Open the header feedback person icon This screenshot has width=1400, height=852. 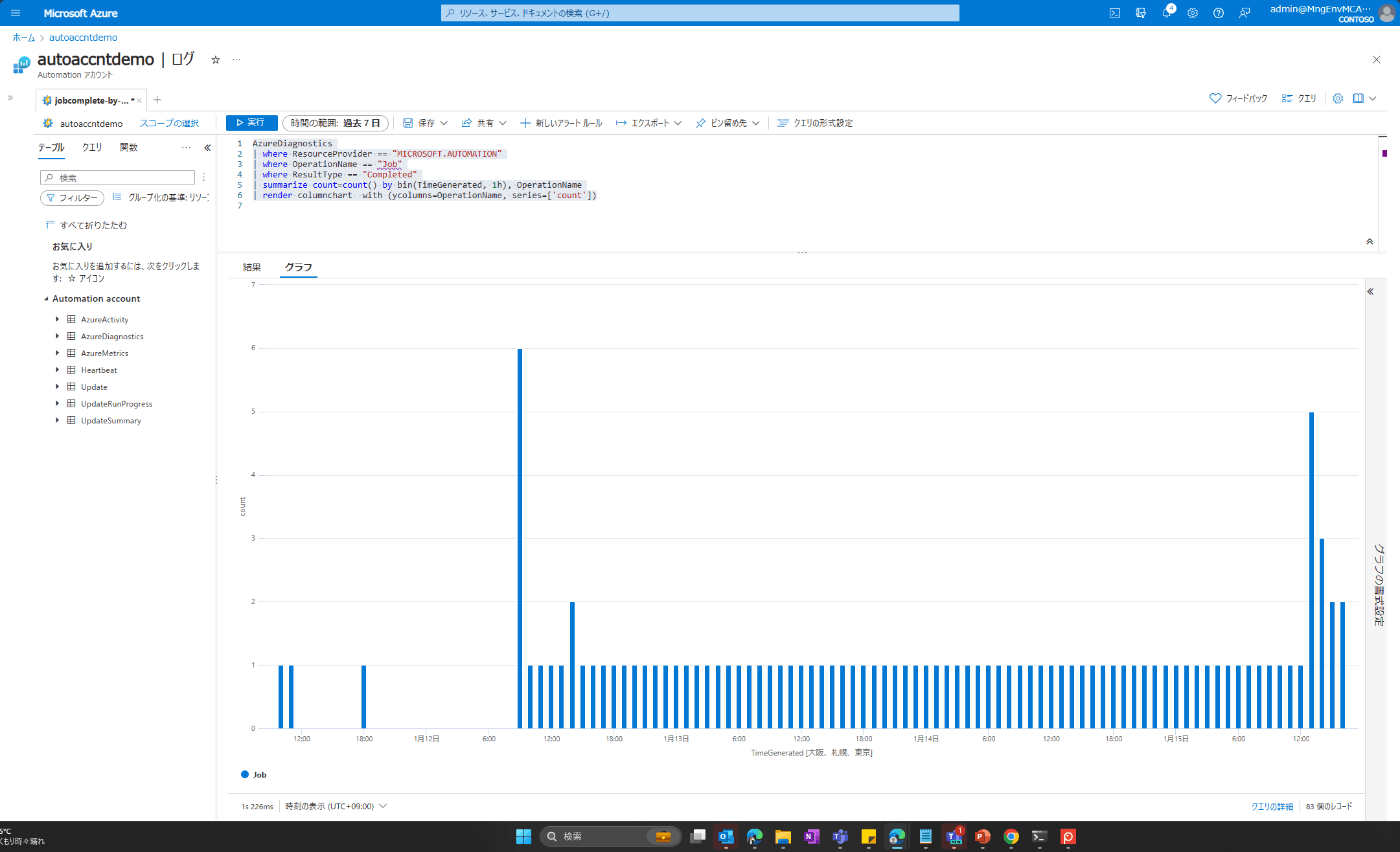[x=1245, y=13]
